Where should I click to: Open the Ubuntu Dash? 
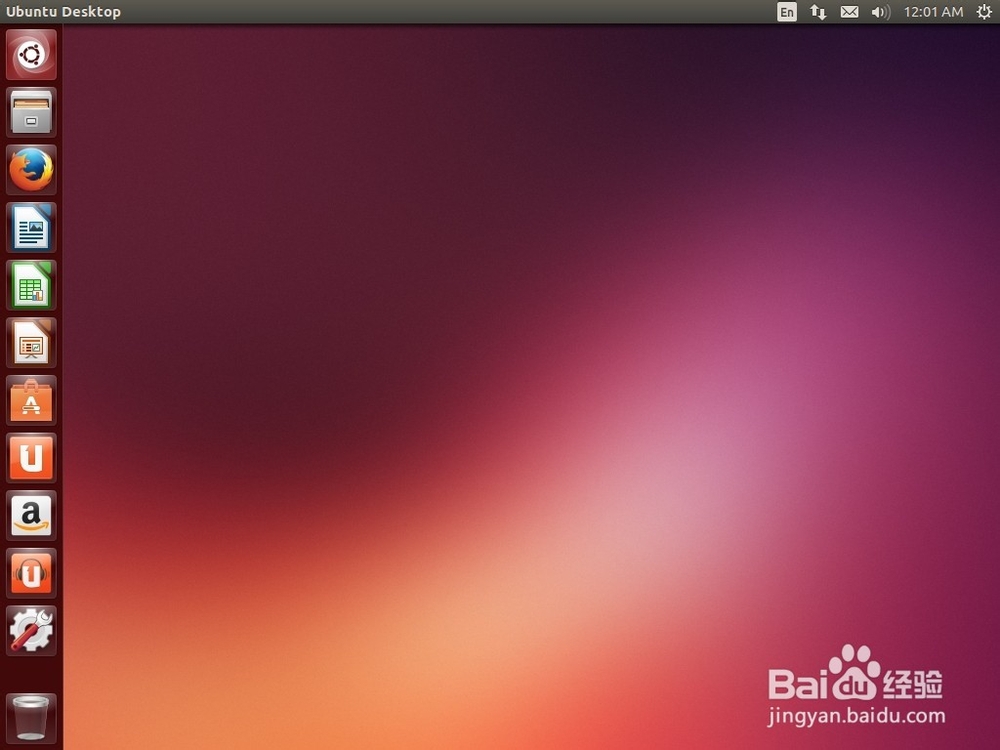tap(30, 54)
